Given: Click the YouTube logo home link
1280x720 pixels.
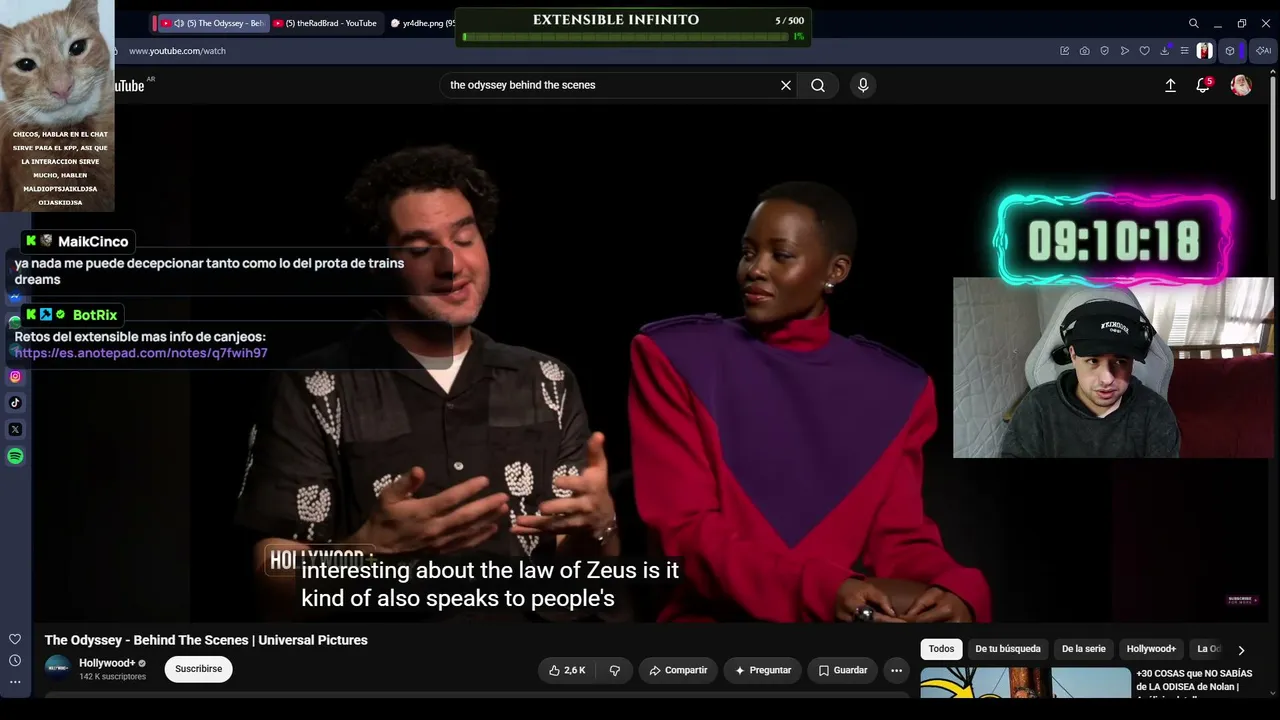Looking at the screenshot, I should coord(130,85).
